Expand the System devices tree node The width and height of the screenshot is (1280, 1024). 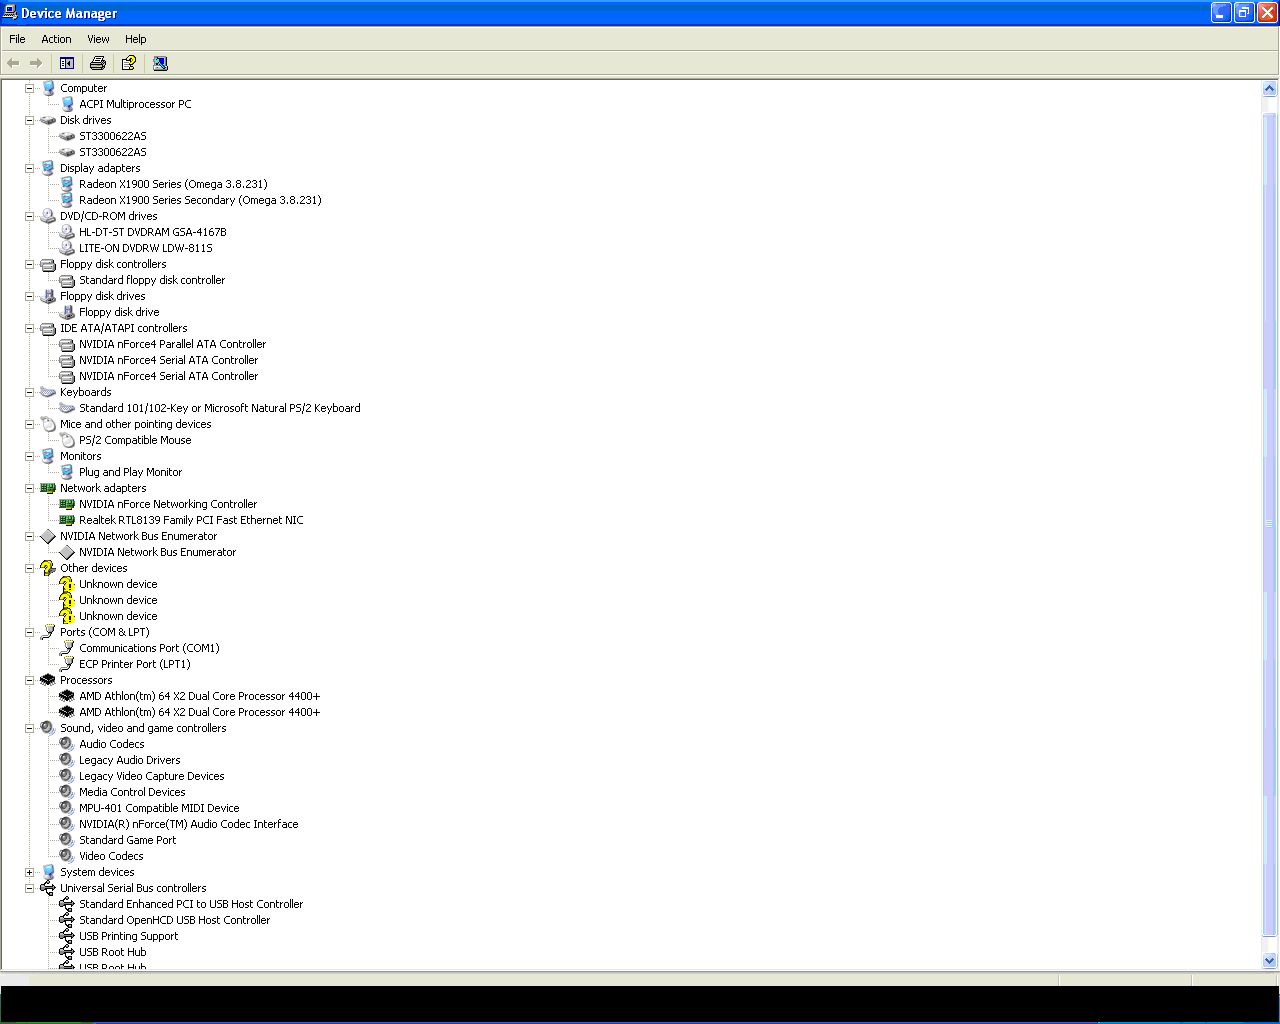coord(29,872)
